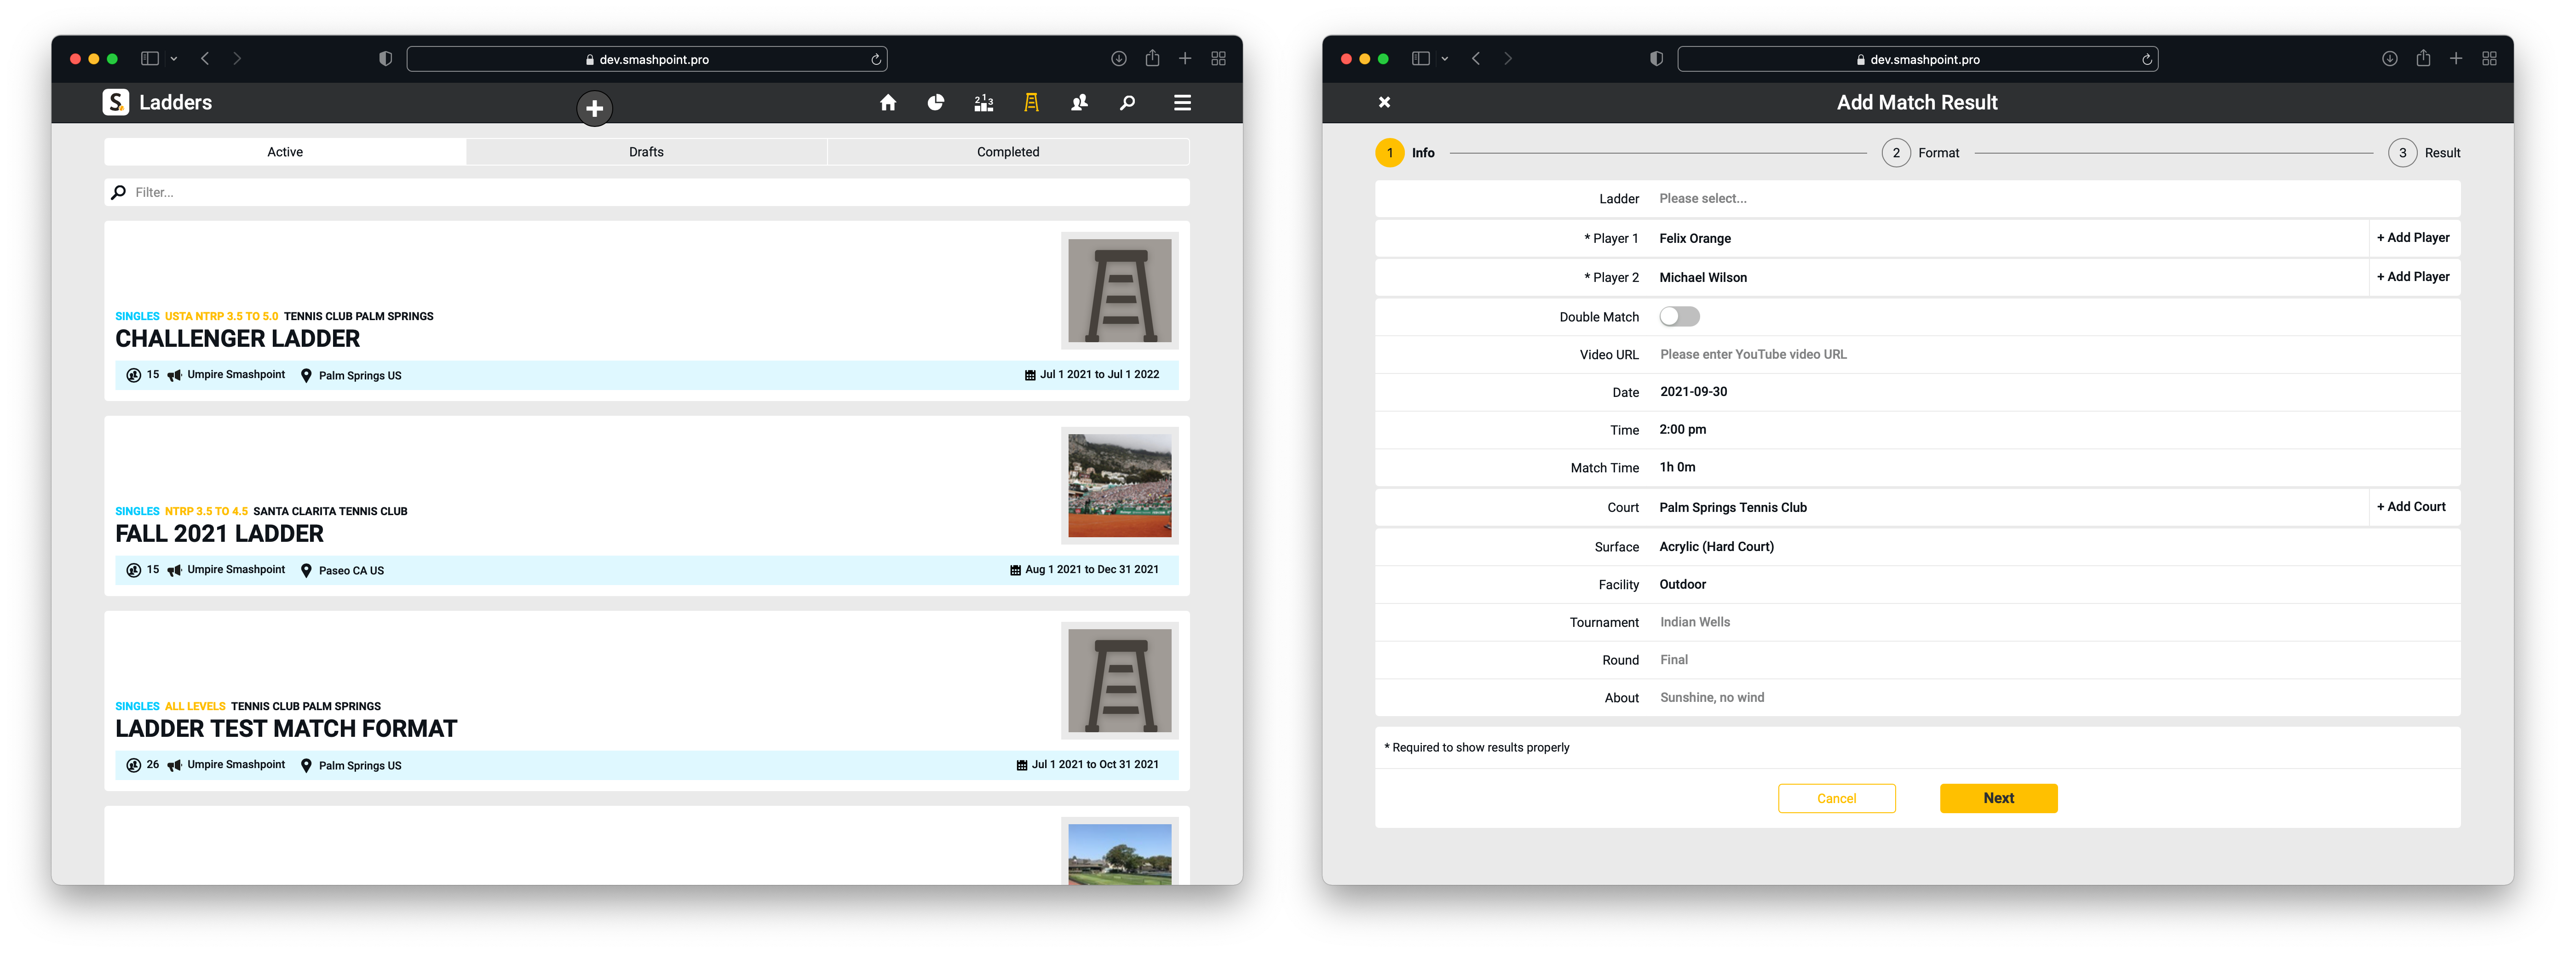The image size is (2576, 953).
Task: Open the Time selector showing 2:00 pm
Action: click(x=1918, y=430)
